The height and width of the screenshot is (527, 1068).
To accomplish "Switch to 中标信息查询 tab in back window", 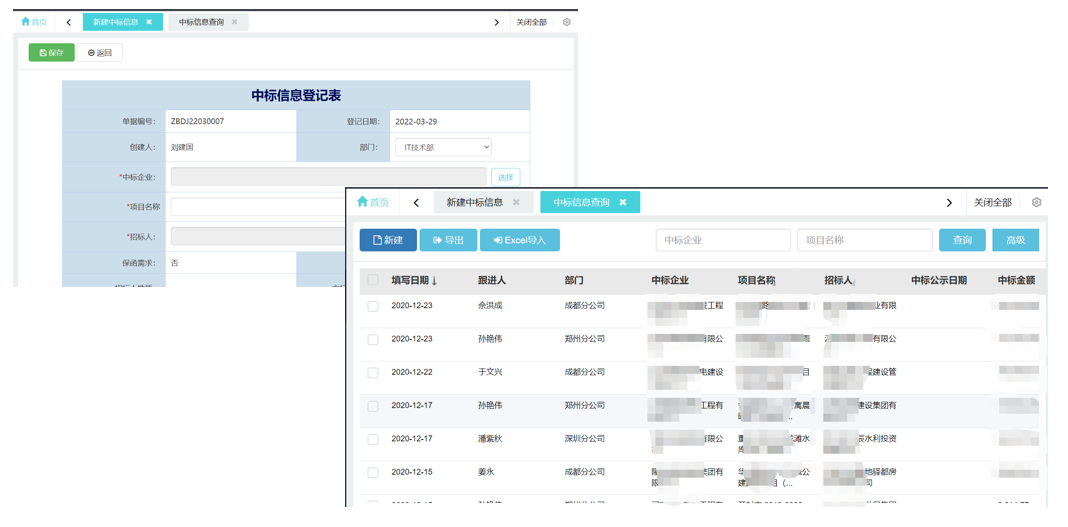I will [x=201, y=22].
